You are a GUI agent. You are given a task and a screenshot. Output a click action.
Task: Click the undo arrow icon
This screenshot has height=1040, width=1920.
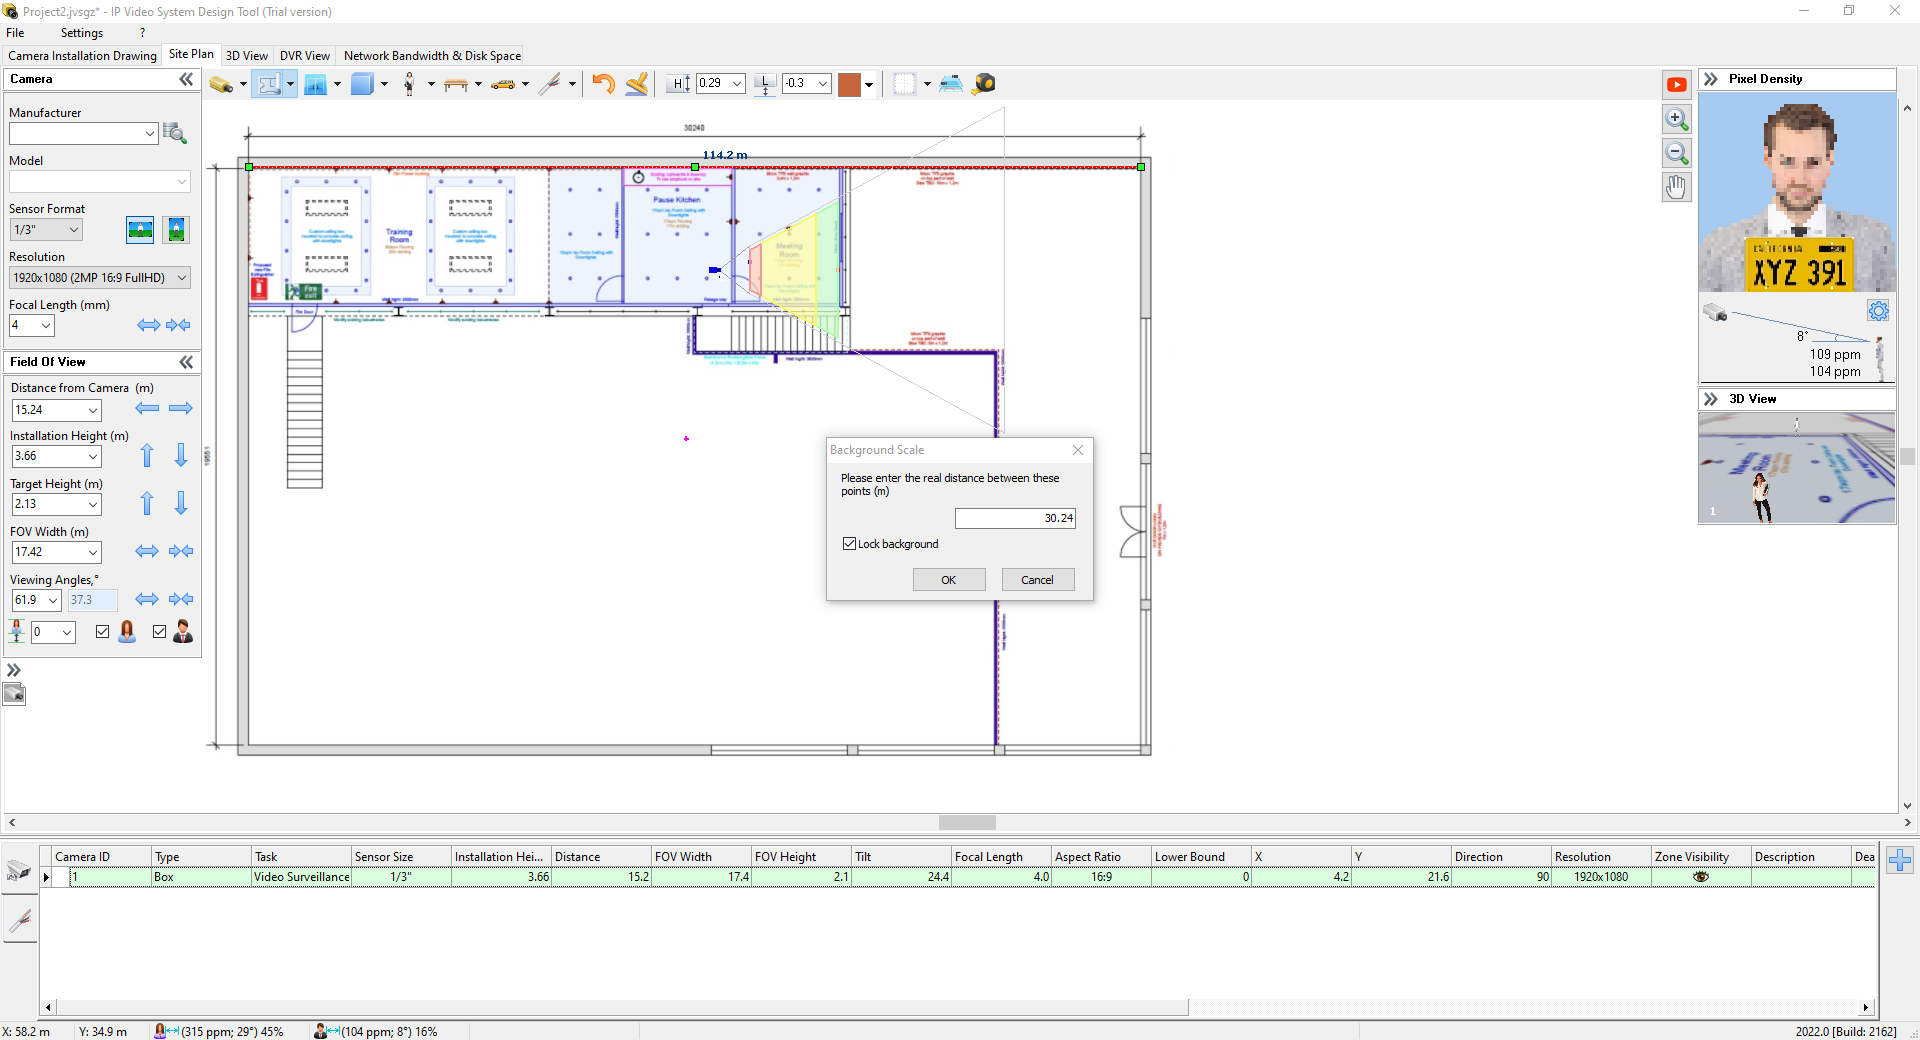pos(603,84)
